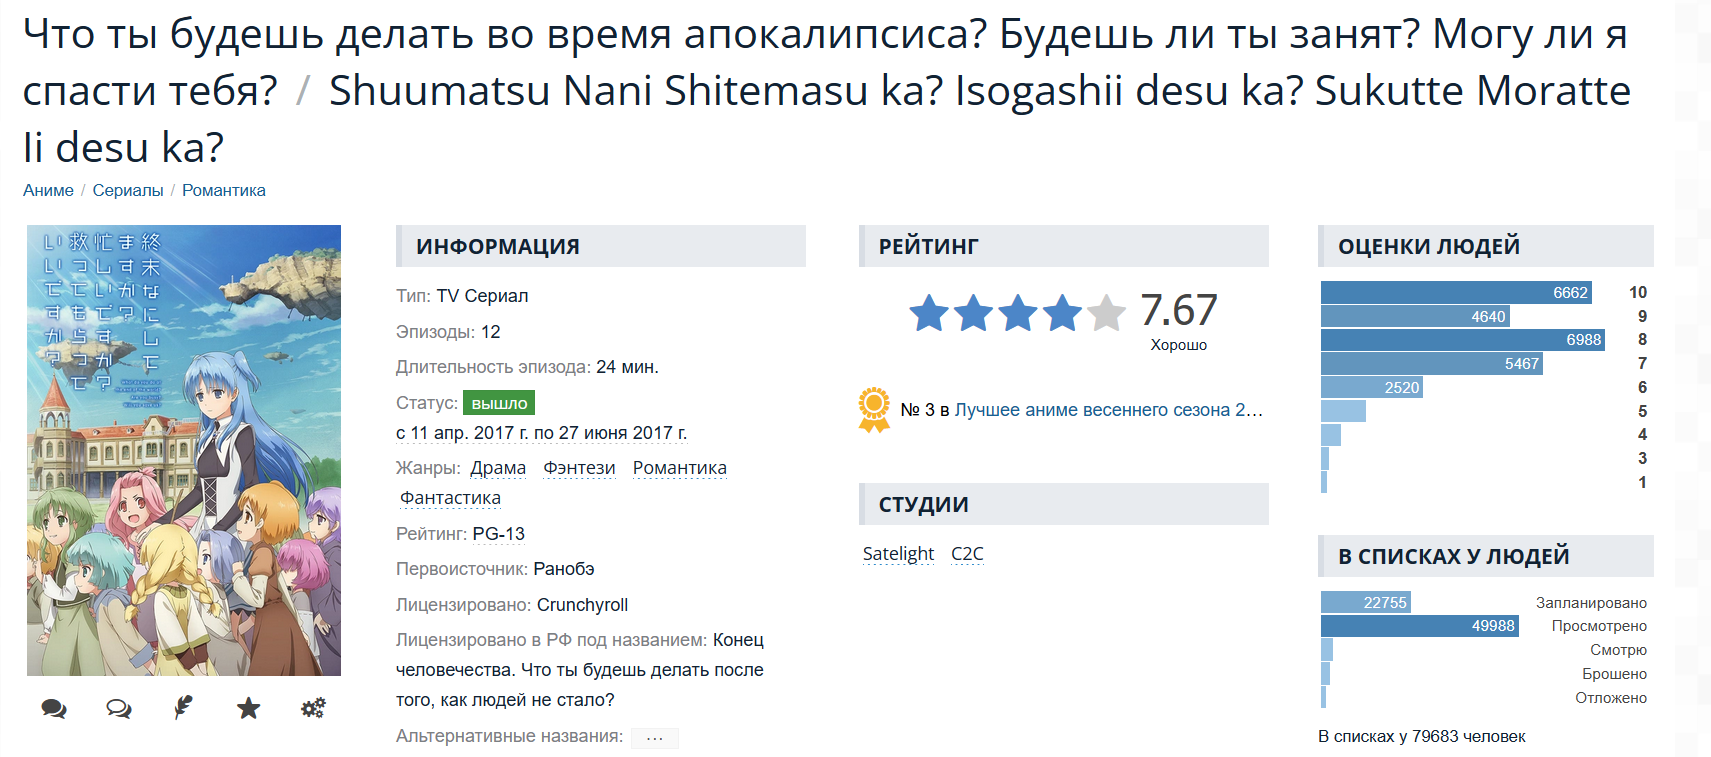Click the fifth gray rating star
Image resolution: width=1711 pixels, height=757 pixels.
point(1106,313)
